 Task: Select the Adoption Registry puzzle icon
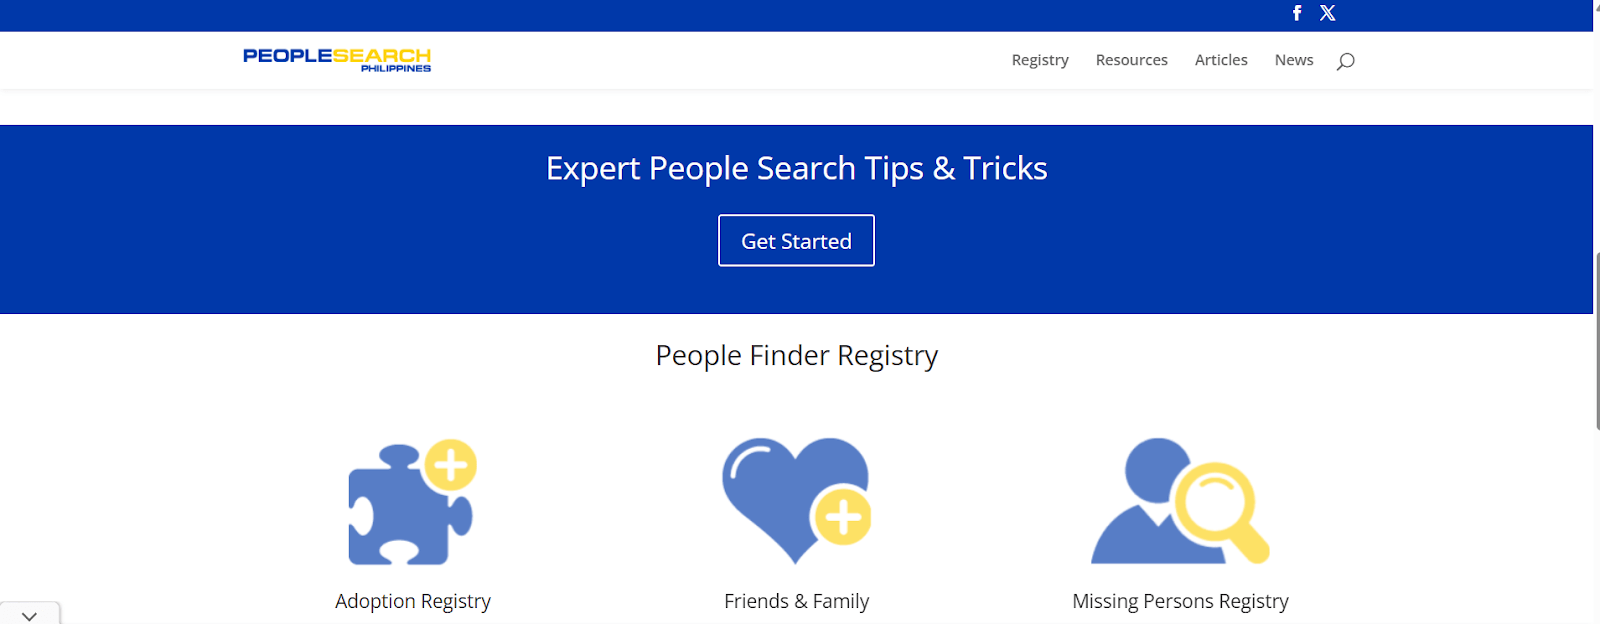pos(412,502)
